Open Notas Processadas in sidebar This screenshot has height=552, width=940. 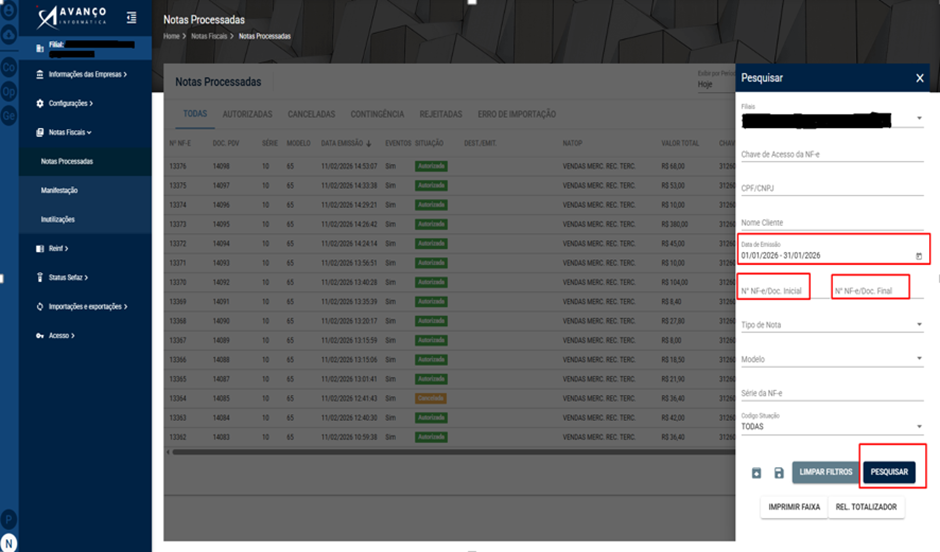(85, 161)
